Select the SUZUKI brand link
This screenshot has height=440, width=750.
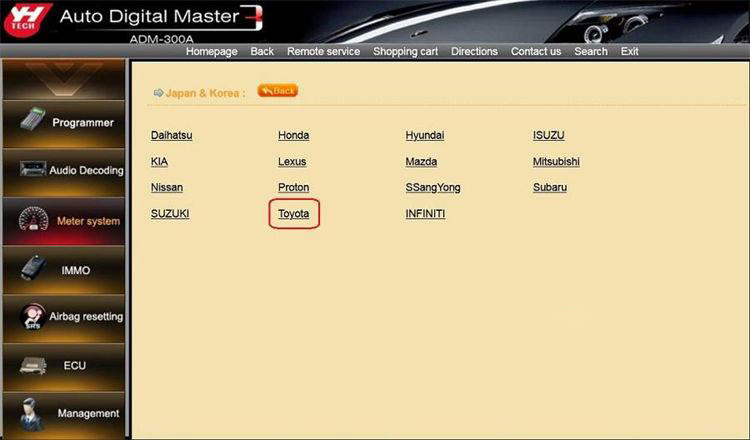(x=170, y=214)
